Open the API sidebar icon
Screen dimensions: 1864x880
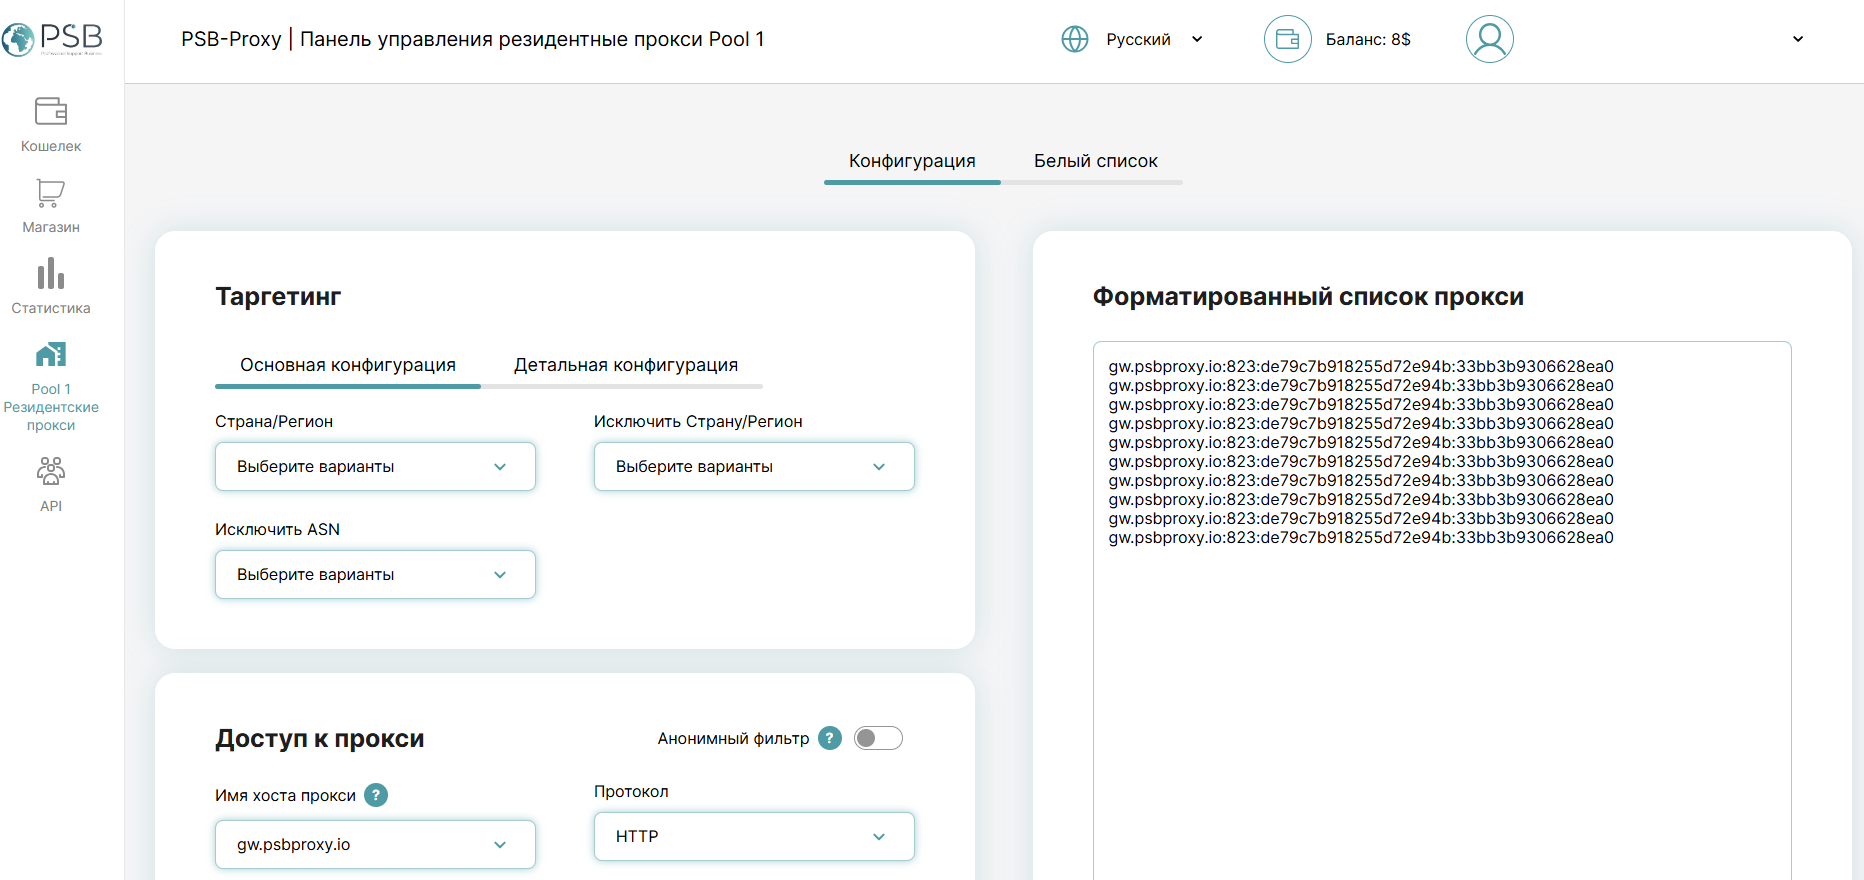[x=51, y=471]
